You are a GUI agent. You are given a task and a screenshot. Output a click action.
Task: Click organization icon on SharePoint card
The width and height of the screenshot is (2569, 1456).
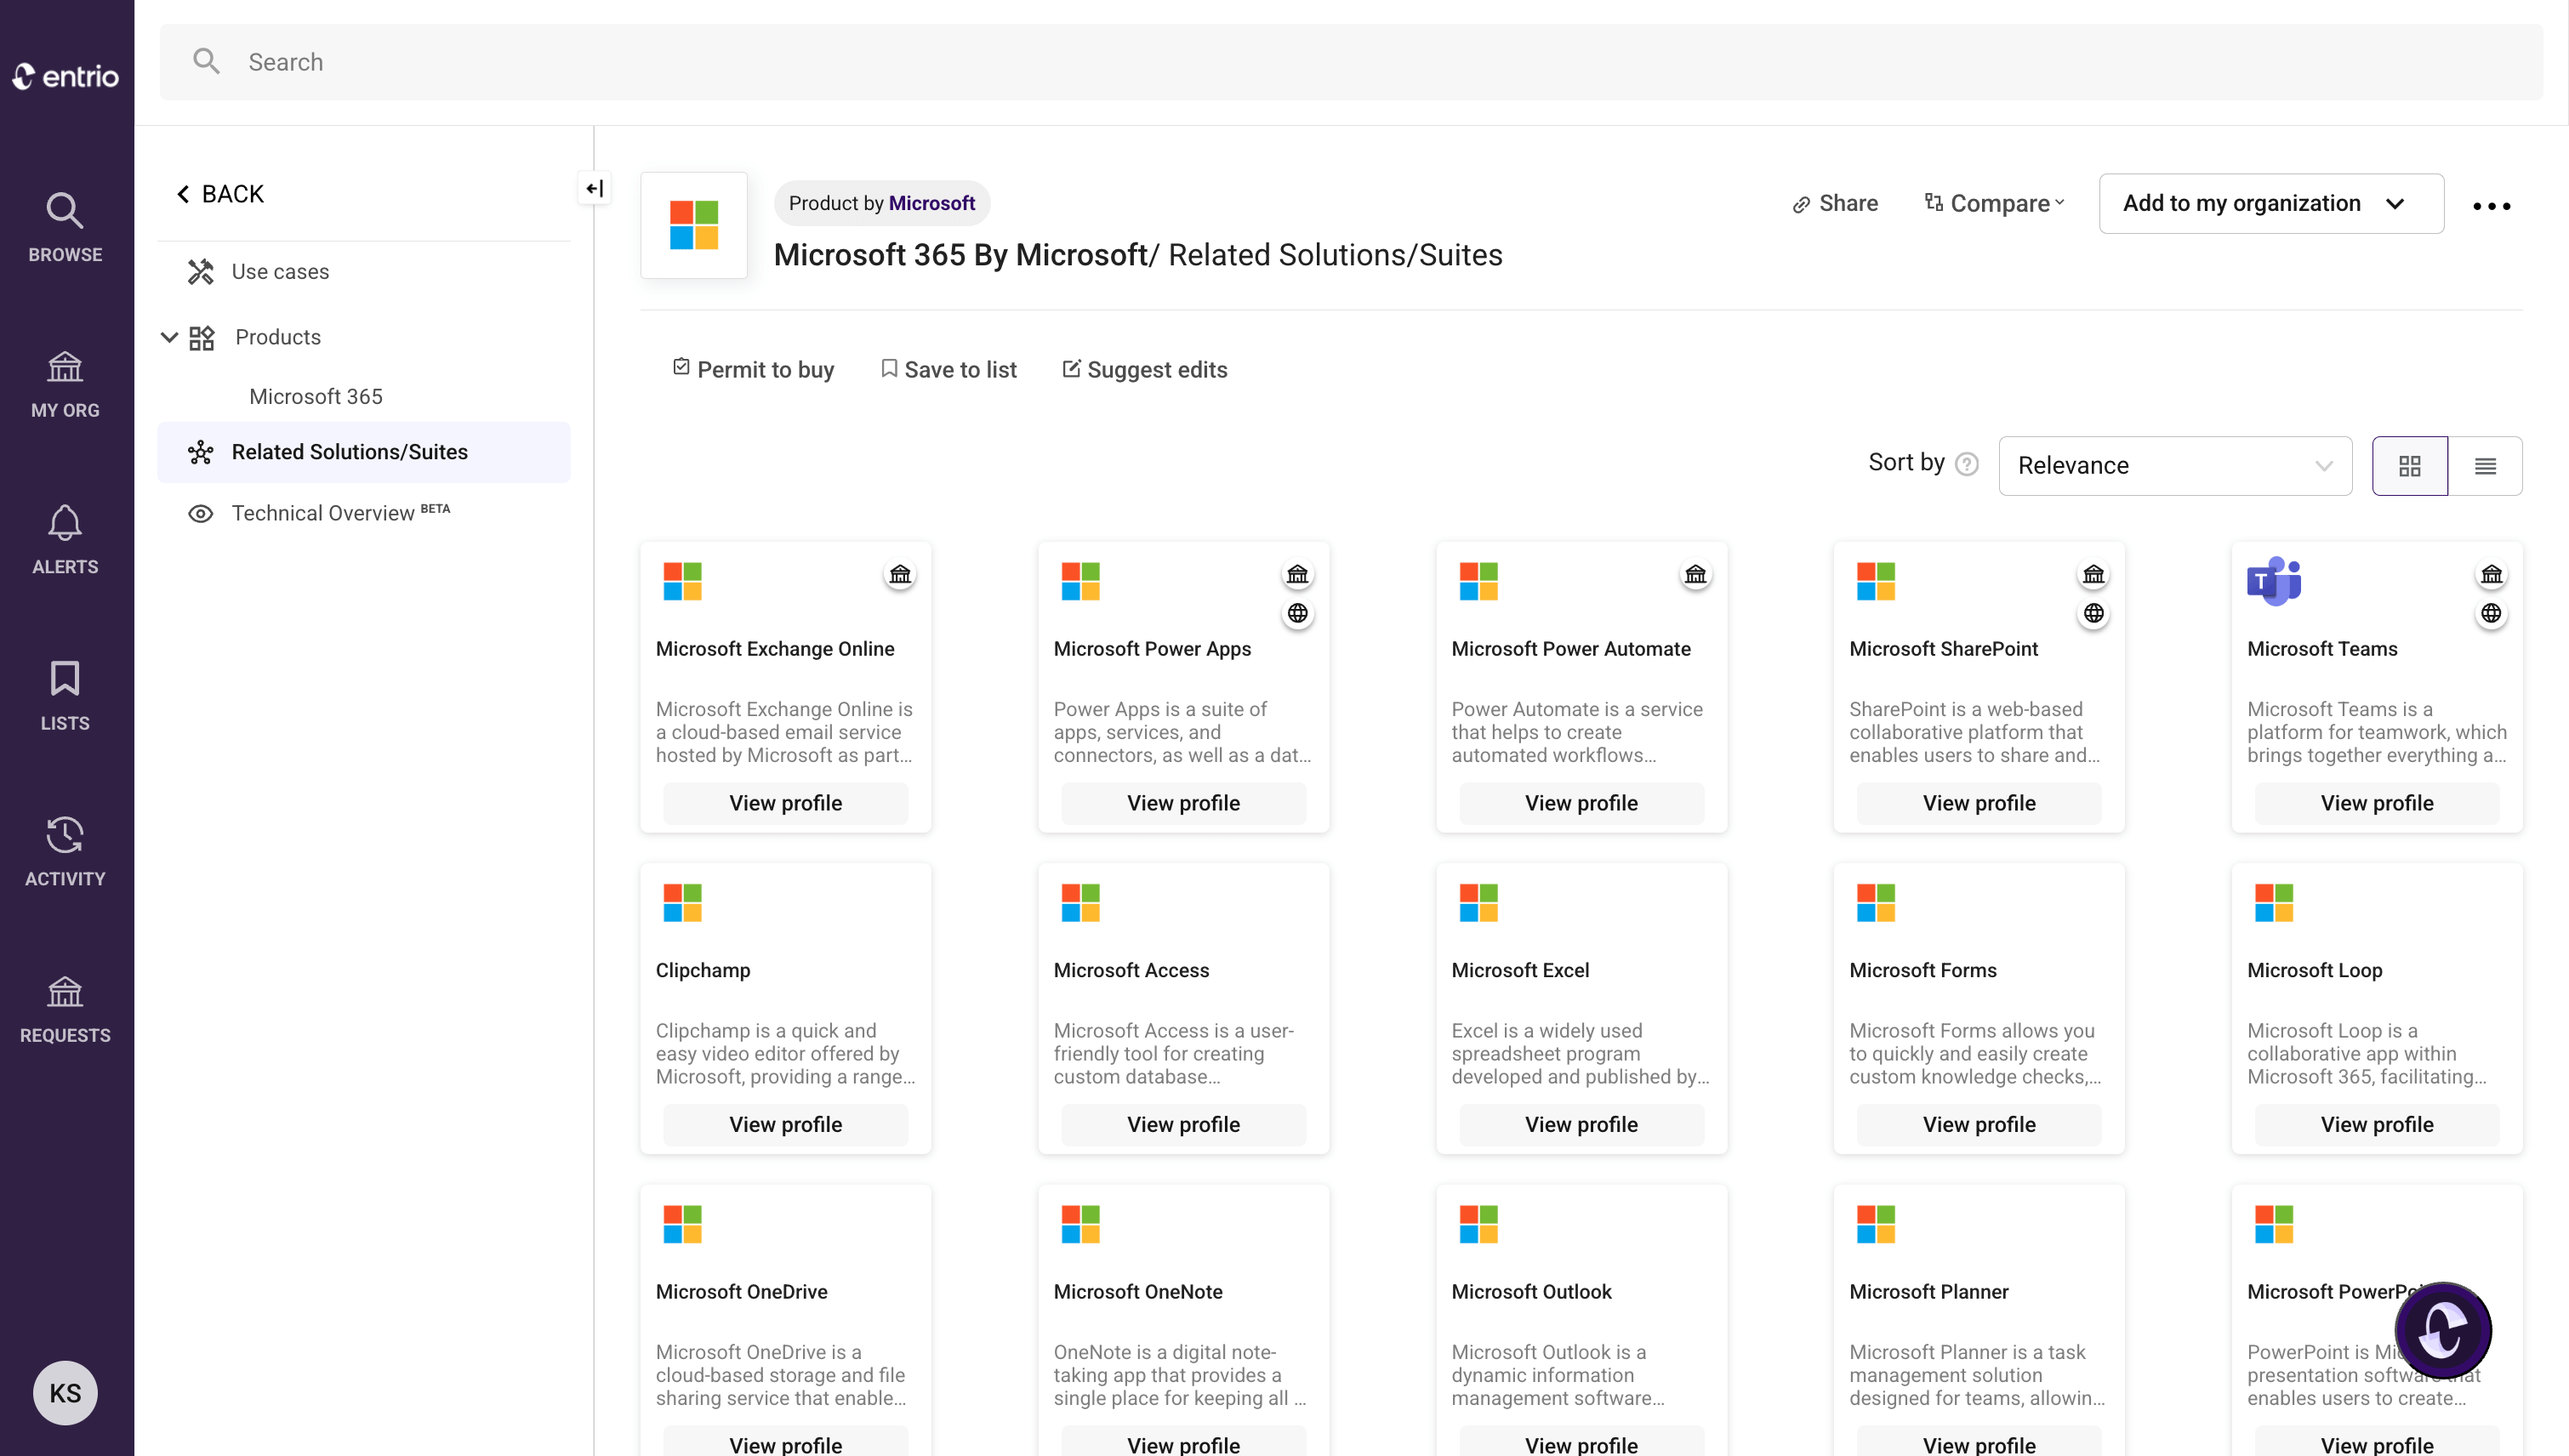pyautogui.click(x=2093, y=574)
